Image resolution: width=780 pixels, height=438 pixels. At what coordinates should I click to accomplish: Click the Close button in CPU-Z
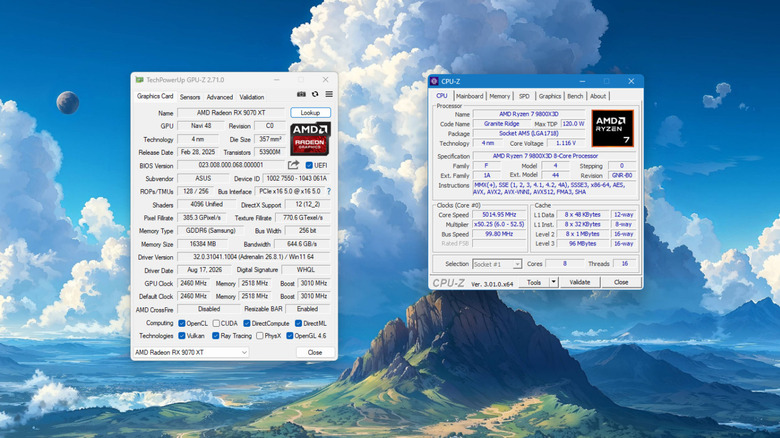[621, 282]
